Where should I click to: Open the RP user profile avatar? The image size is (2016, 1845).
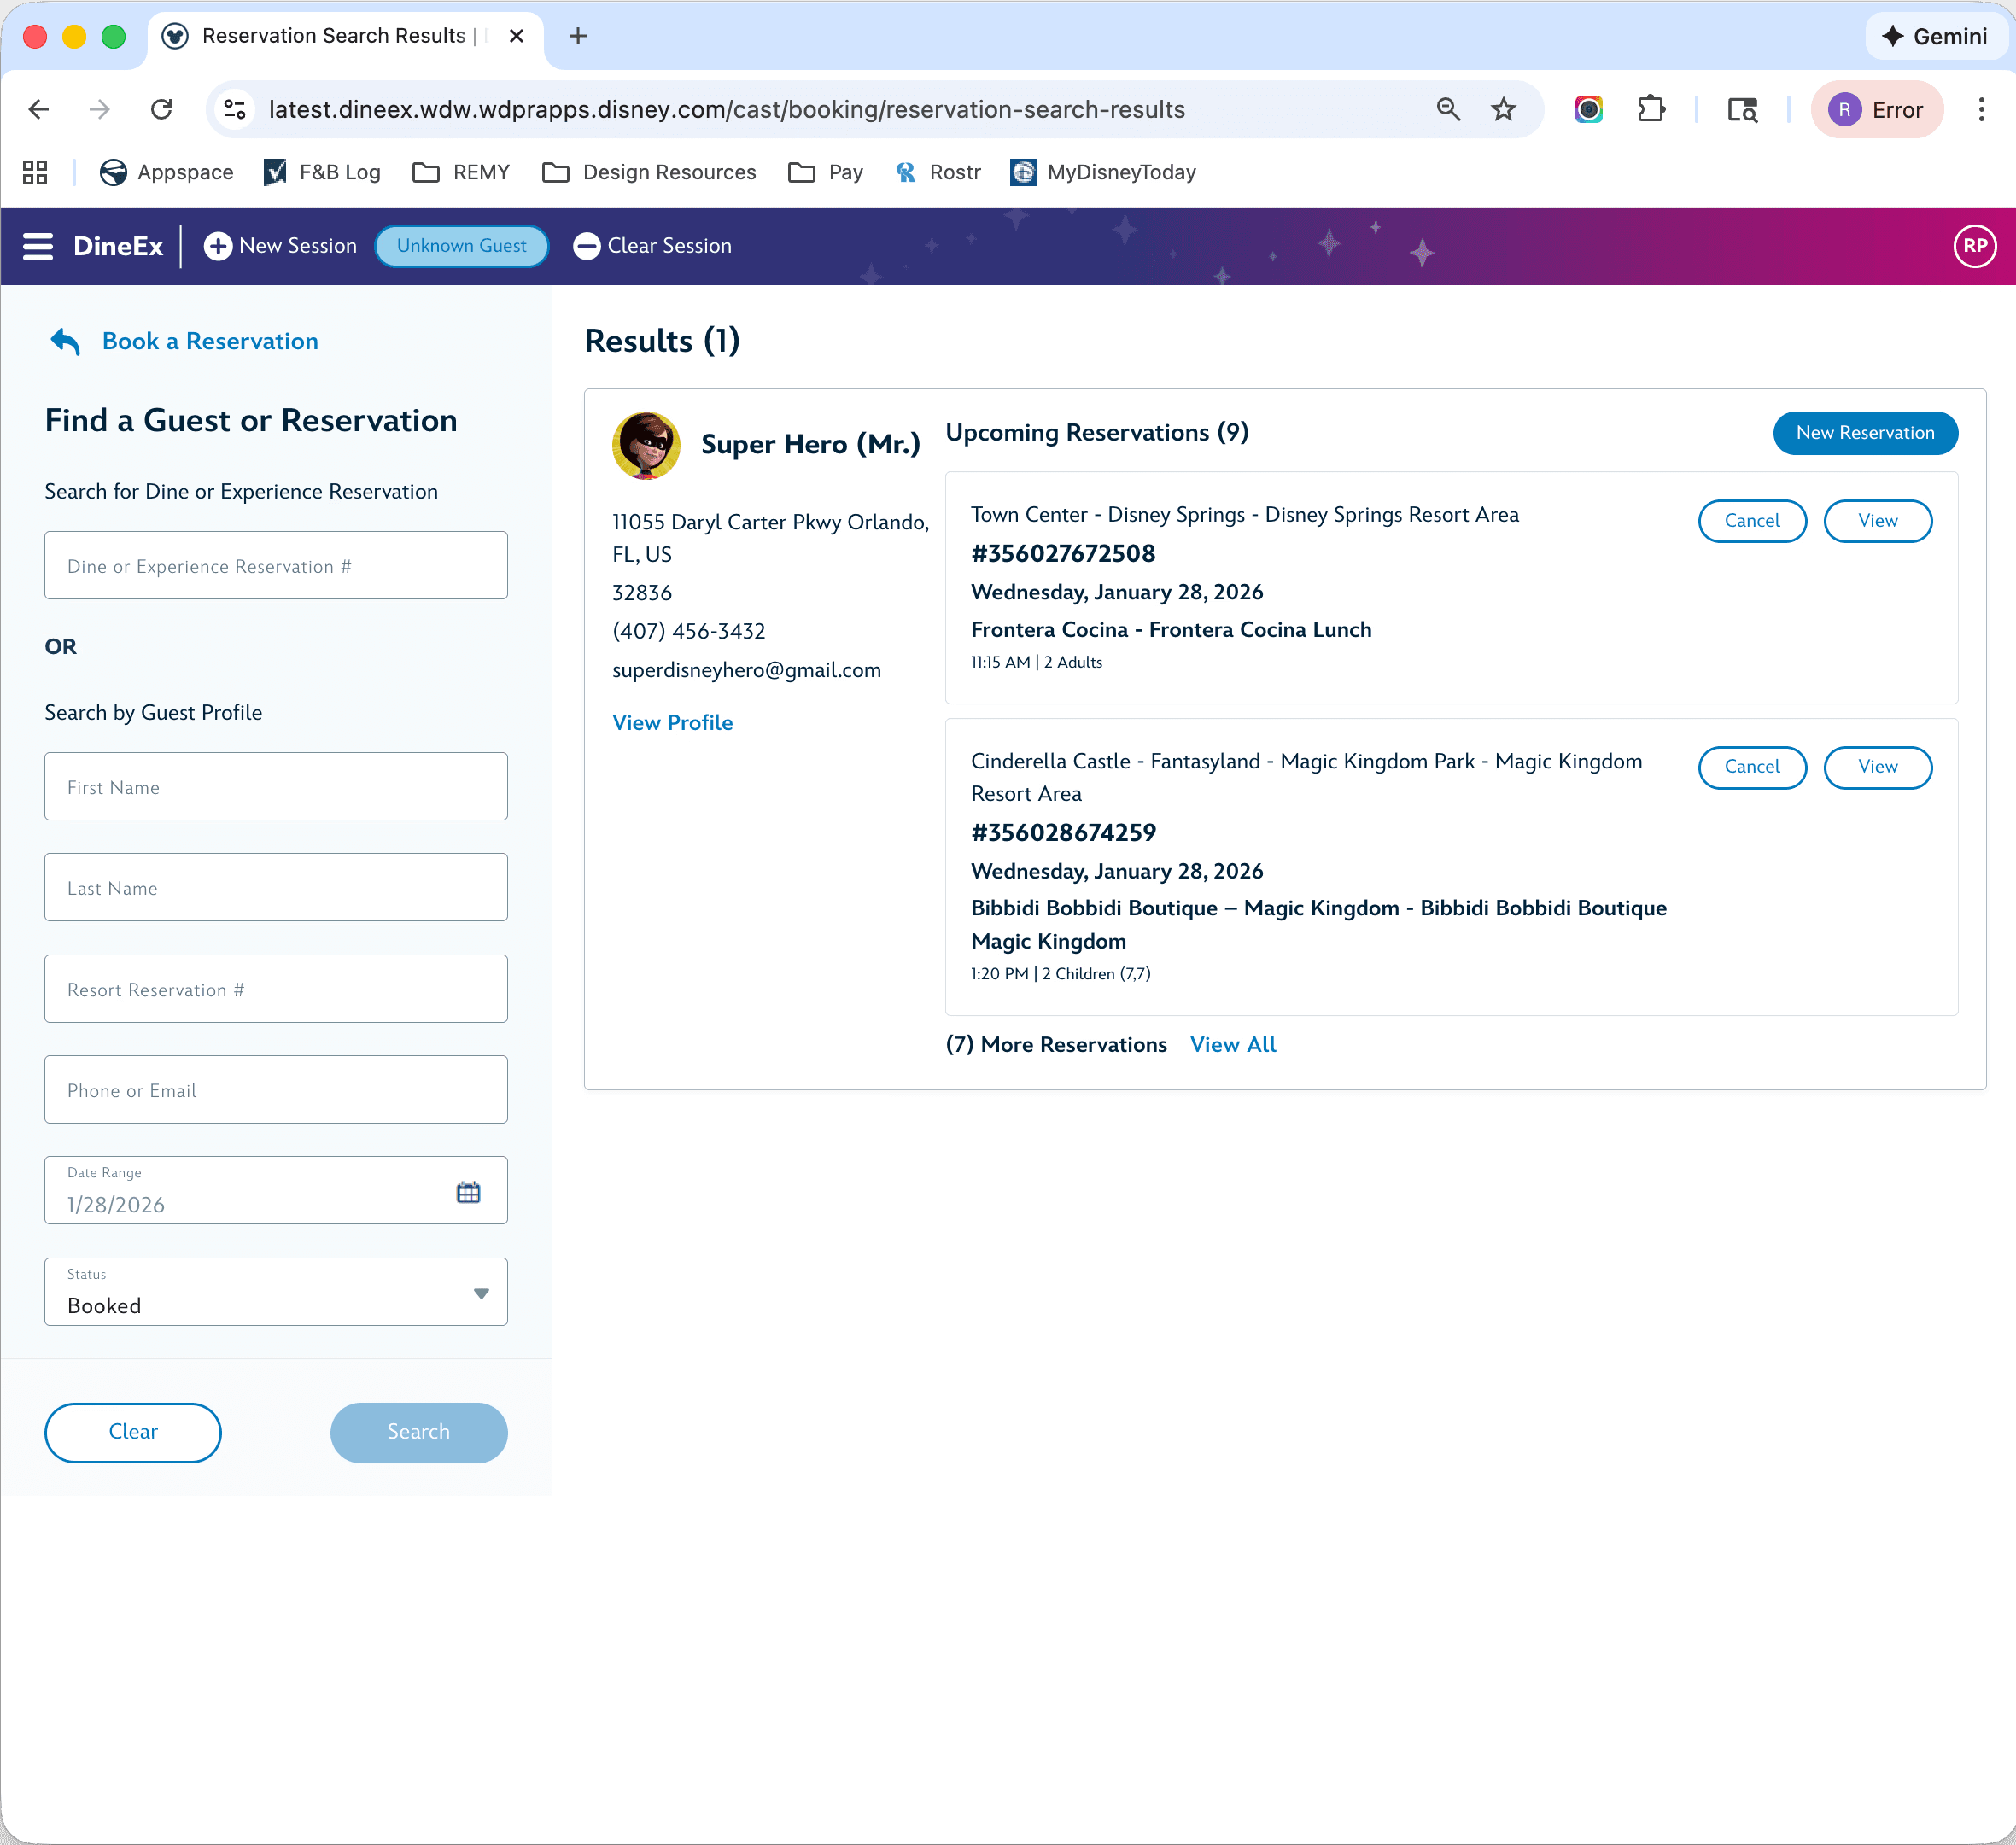1974,246
